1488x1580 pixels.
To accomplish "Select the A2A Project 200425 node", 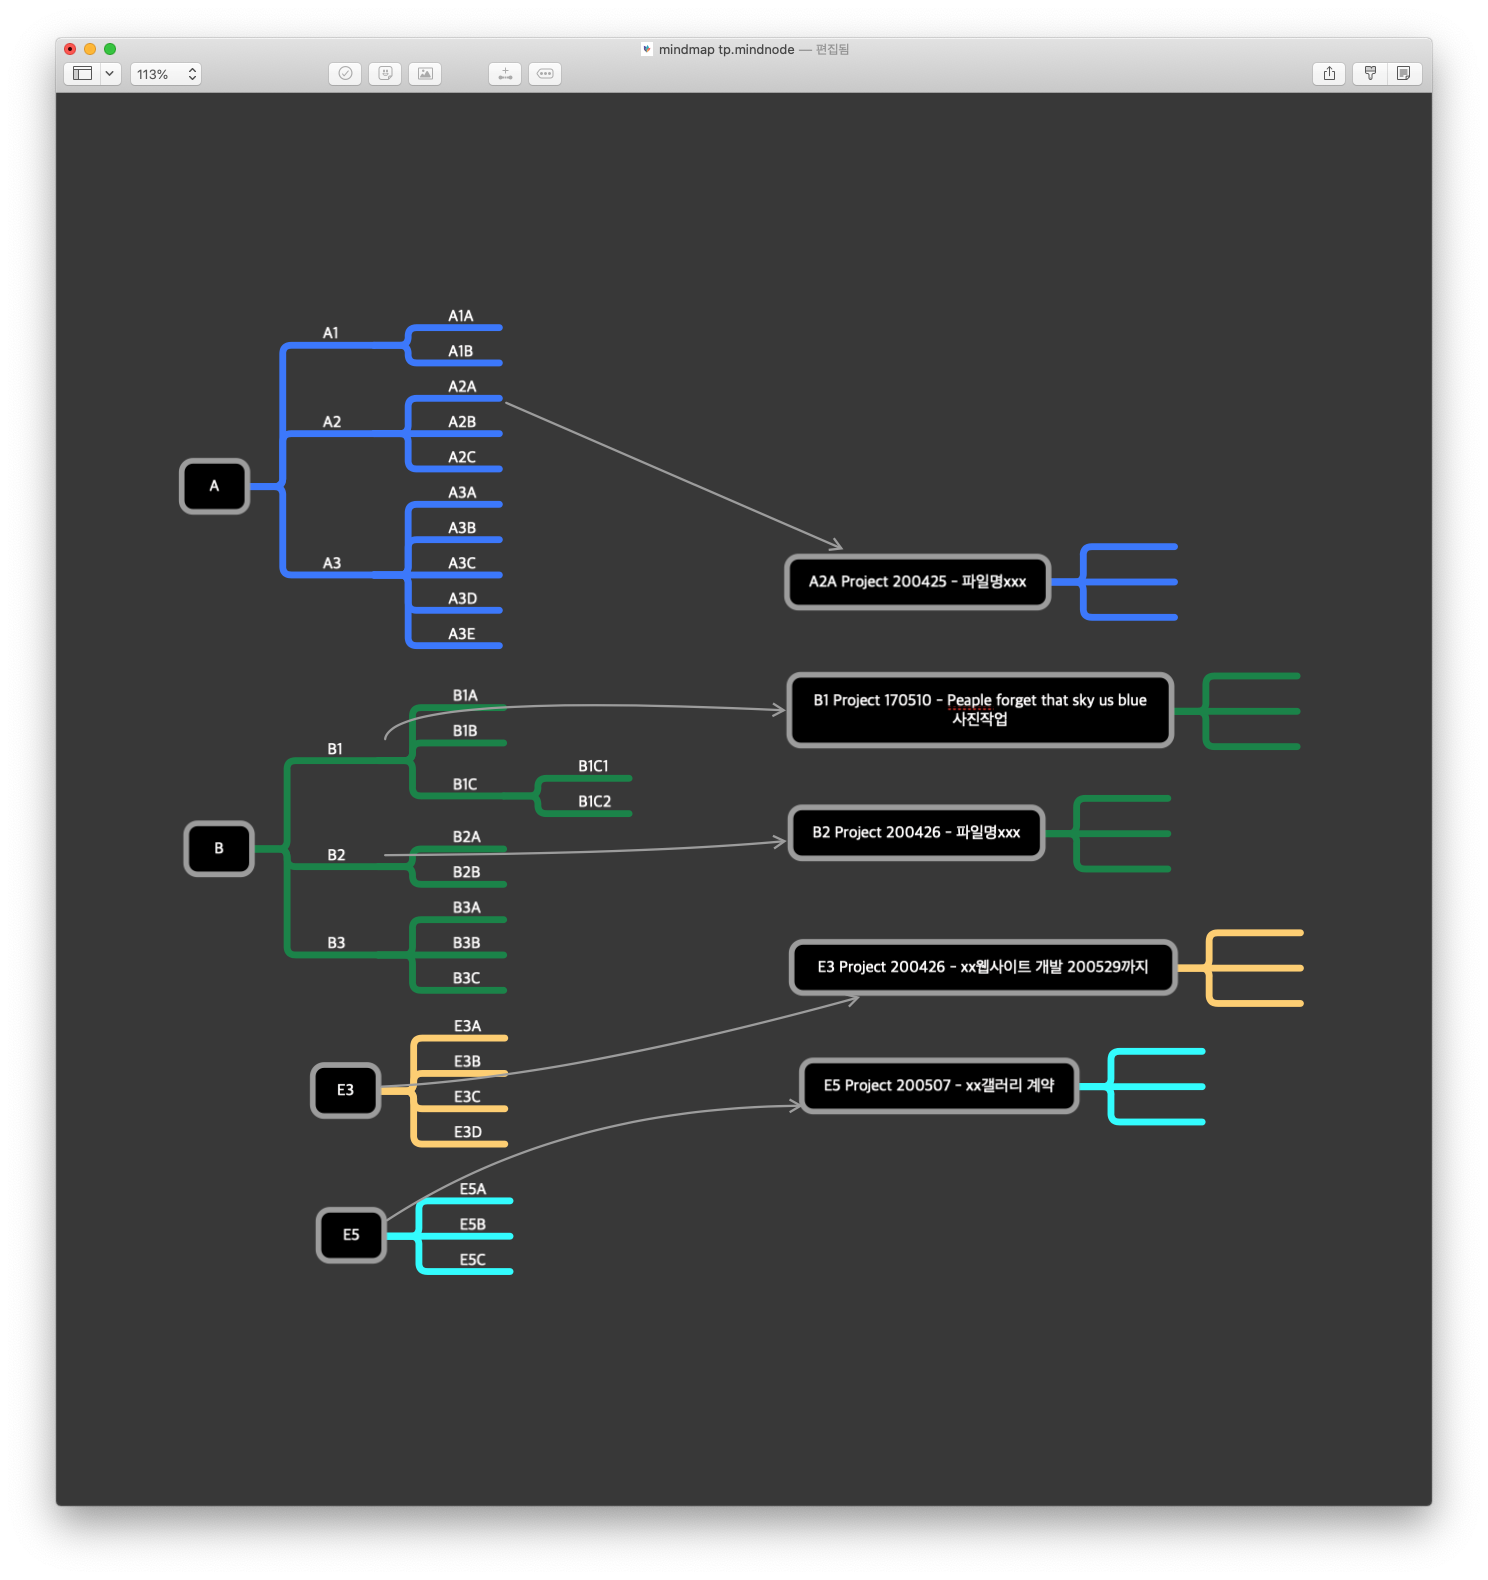I will (918, 582).
